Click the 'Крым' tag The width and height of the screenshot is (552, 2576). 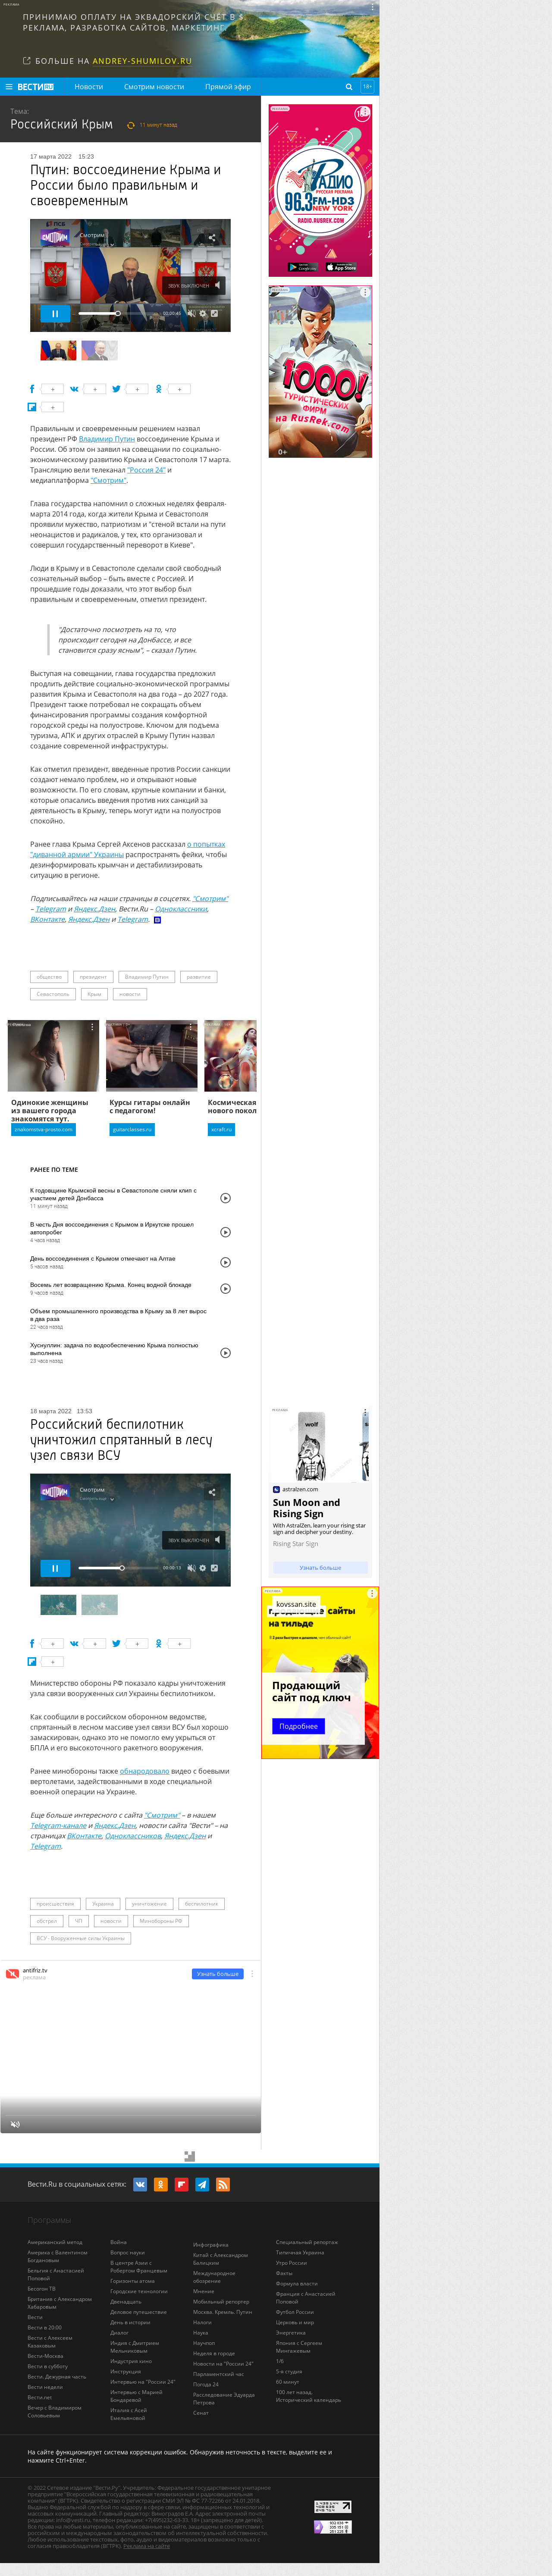(x=94, y=994)
